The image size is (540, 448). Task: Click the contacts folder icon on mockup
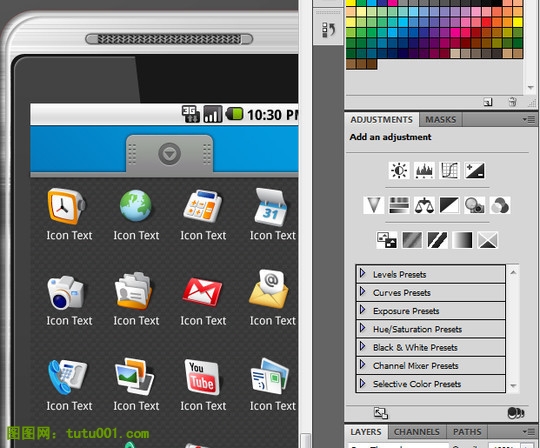(133, 291)
